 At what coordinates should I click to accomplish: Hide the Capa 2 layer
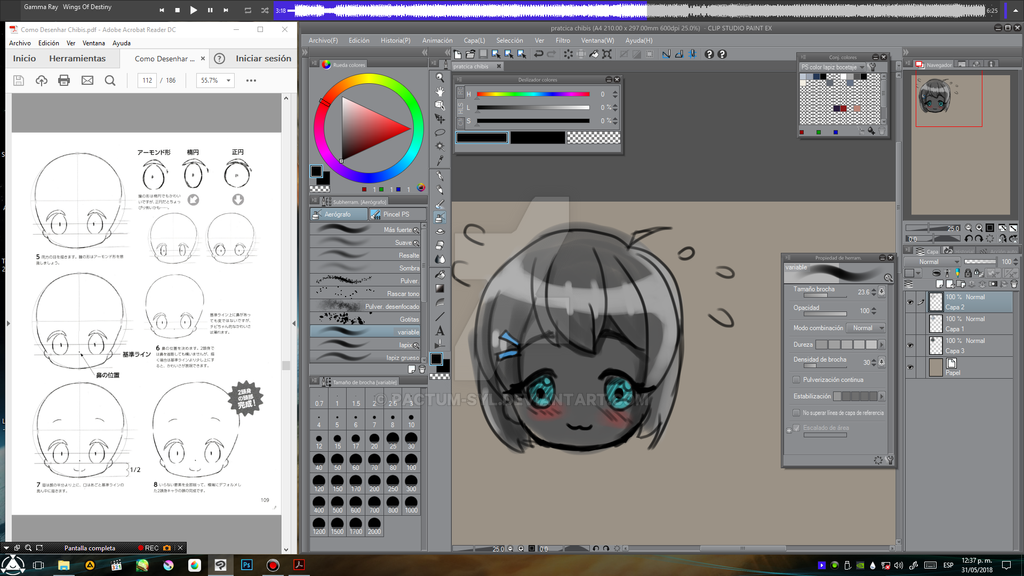tap(910, 302)
